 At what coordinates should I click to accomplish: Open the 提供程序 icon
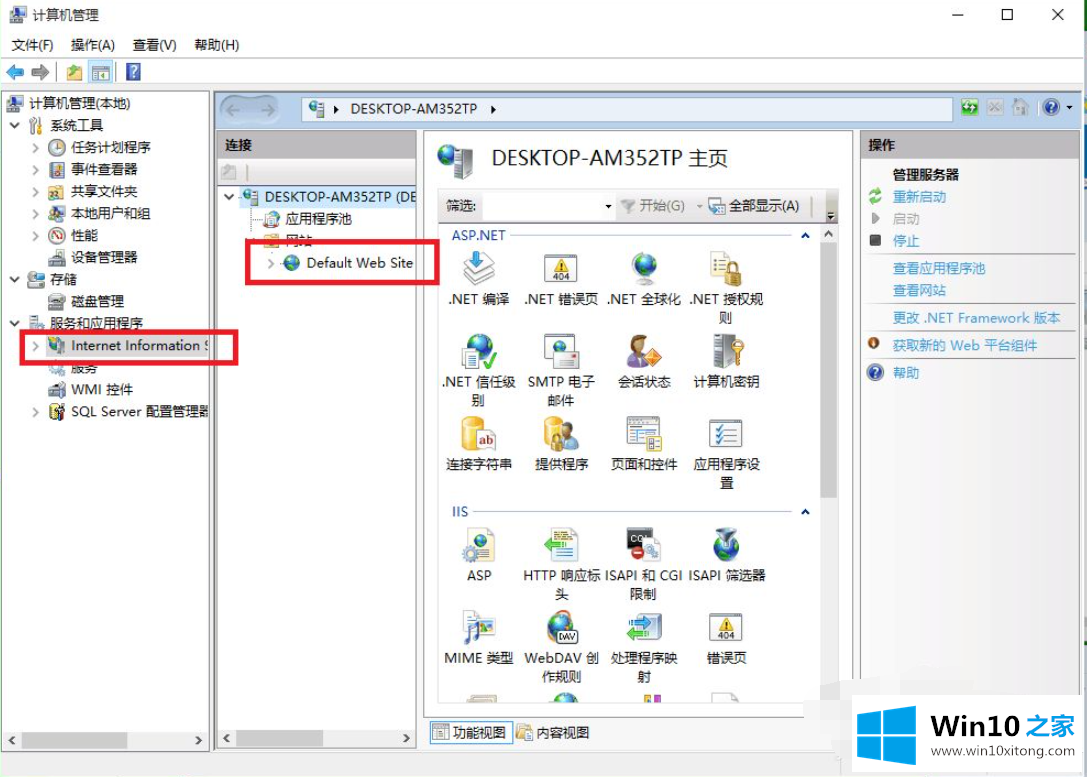point(560,434)
